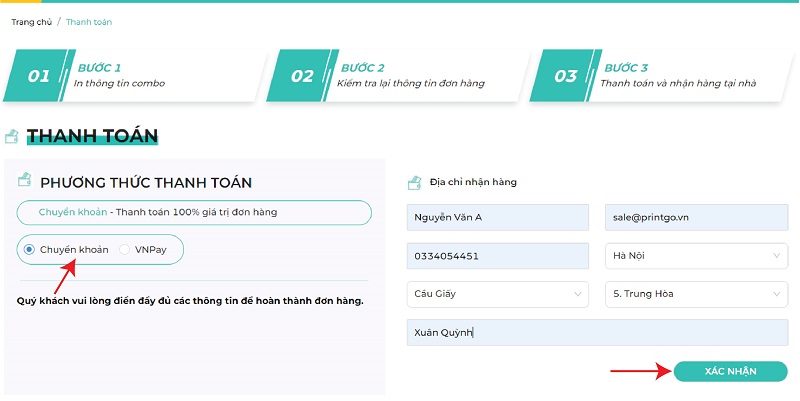The width and height of the screenshot is (800, 401).
Task: Click the 03 step number badge
Action: coord(566,76)
